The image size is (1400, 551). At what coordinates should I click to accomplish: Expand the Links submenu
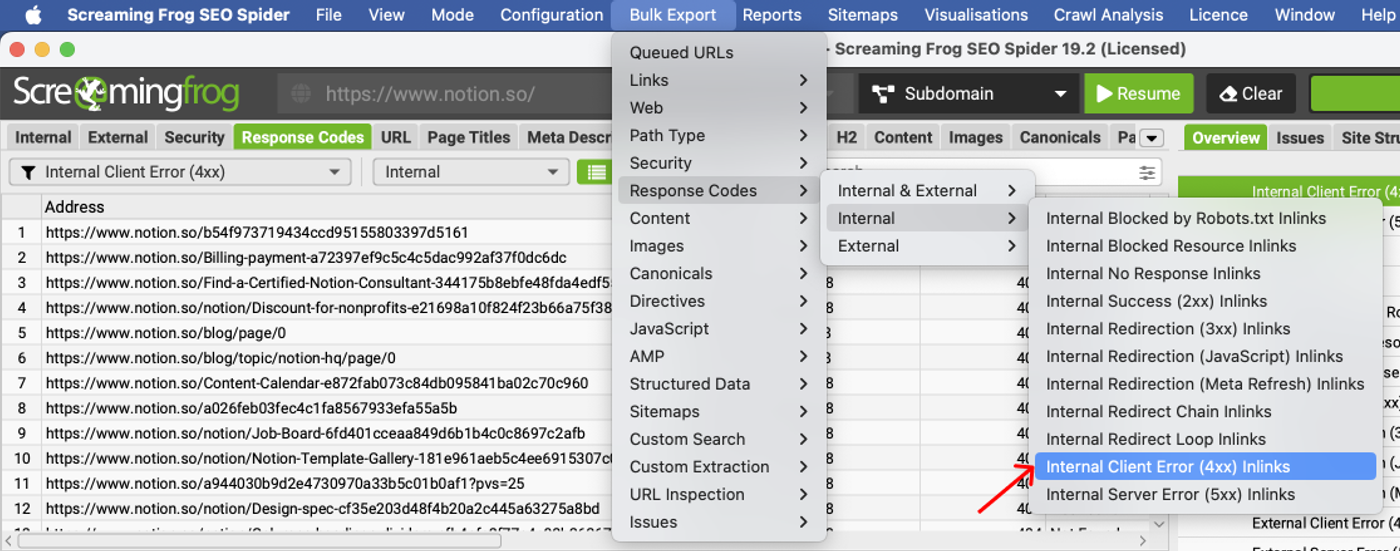(x=719, y=80)
